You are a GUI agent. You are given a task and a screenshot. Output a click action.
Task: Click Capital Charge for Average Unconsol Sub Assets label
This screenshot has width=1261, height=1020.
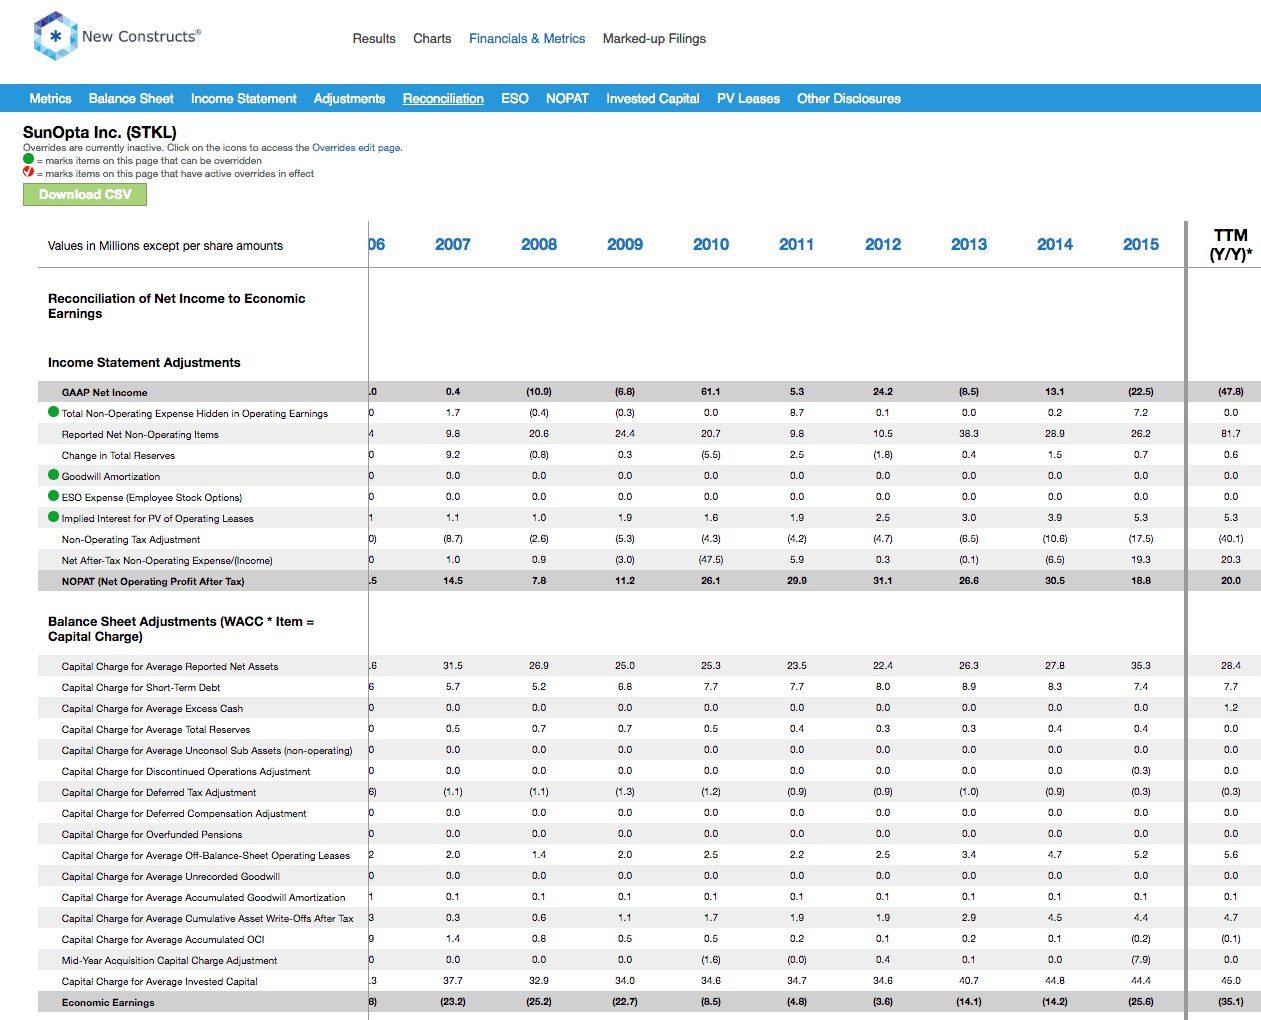(x=207, y=751)
